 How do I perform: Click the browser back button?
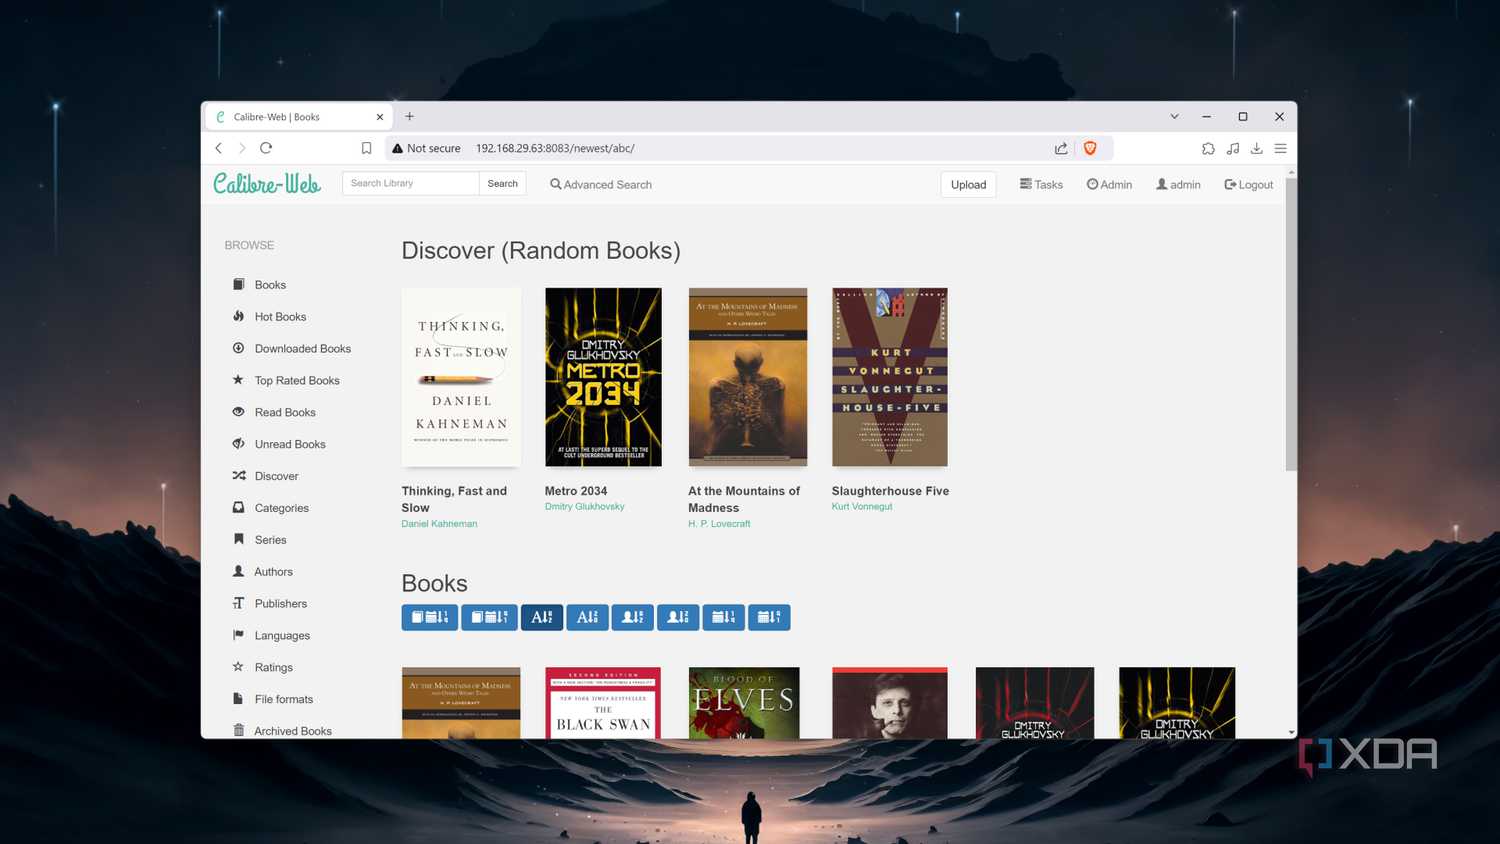(x=219, y=148)
